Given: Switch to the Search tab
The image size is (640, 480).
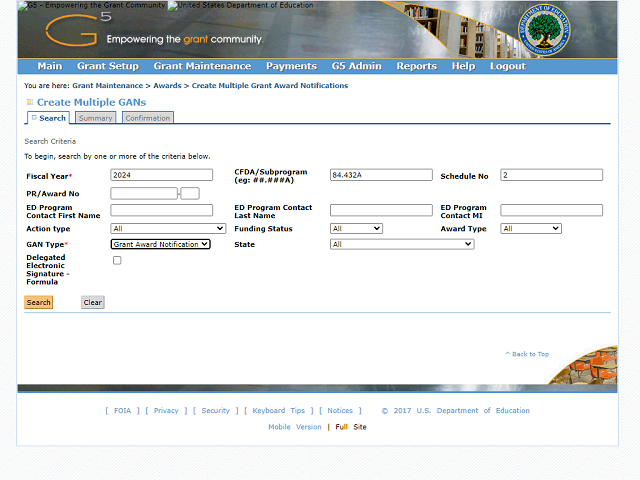Looking at the screenshot, I should [49, 118].
